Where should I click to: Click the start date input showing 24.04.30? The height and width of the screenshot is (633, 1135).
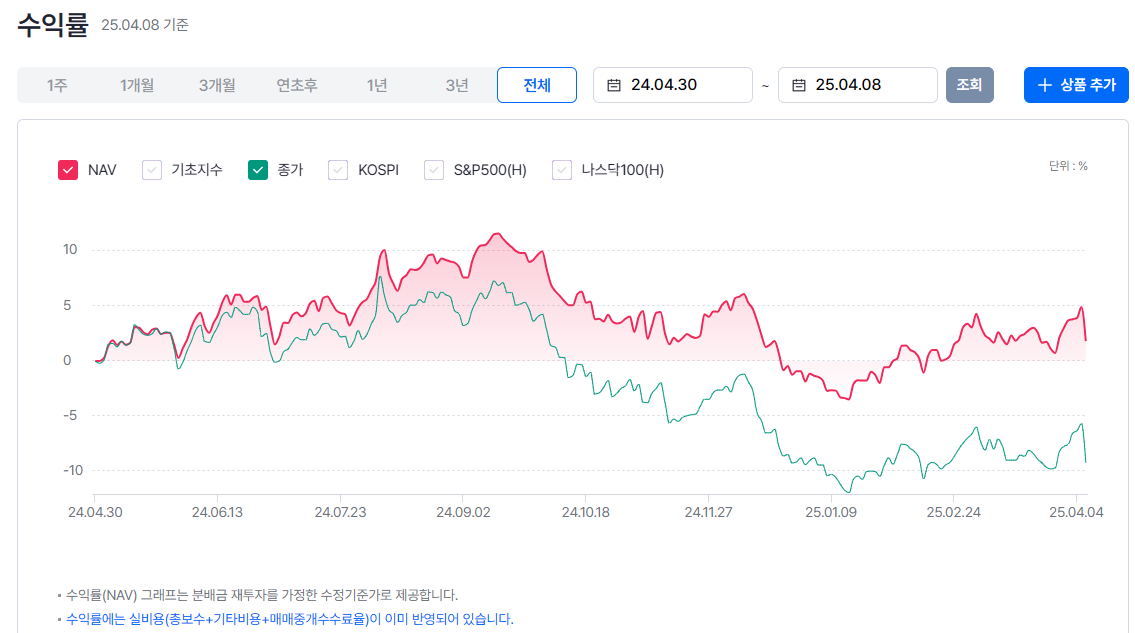(x=672, y=85)
